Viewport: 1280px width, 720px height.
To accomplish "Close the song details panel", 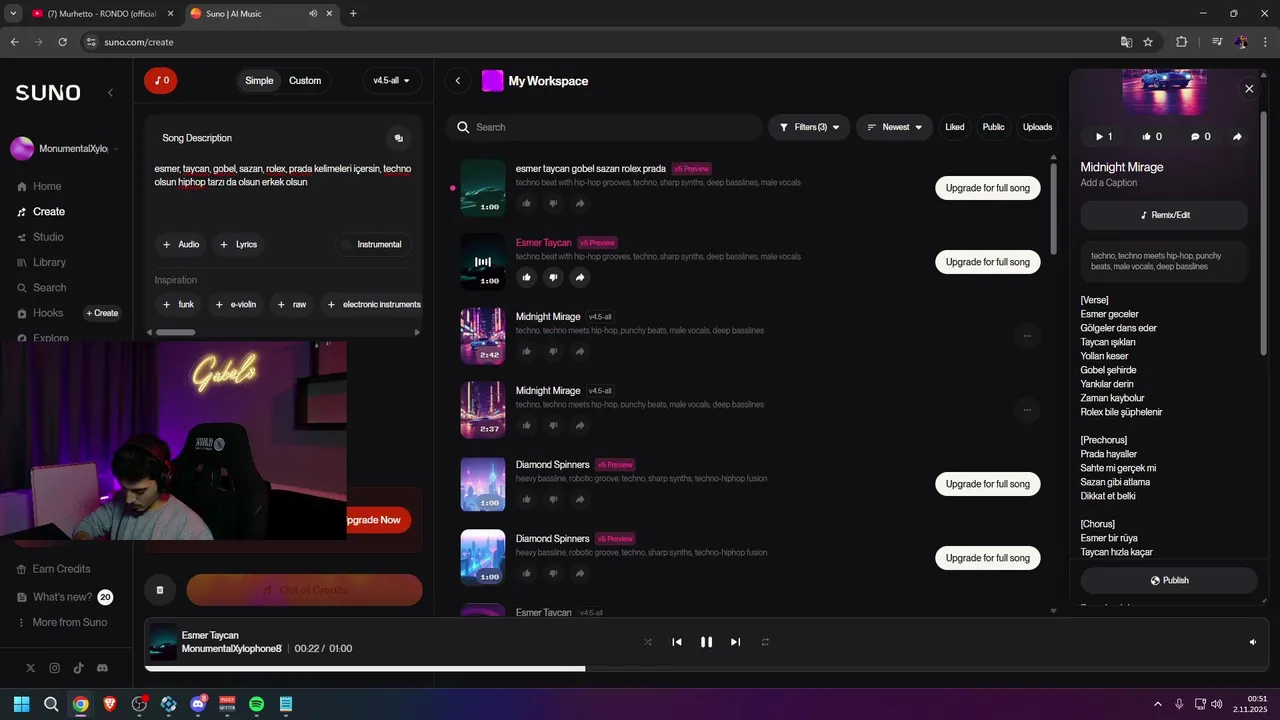I will 1249,89.
